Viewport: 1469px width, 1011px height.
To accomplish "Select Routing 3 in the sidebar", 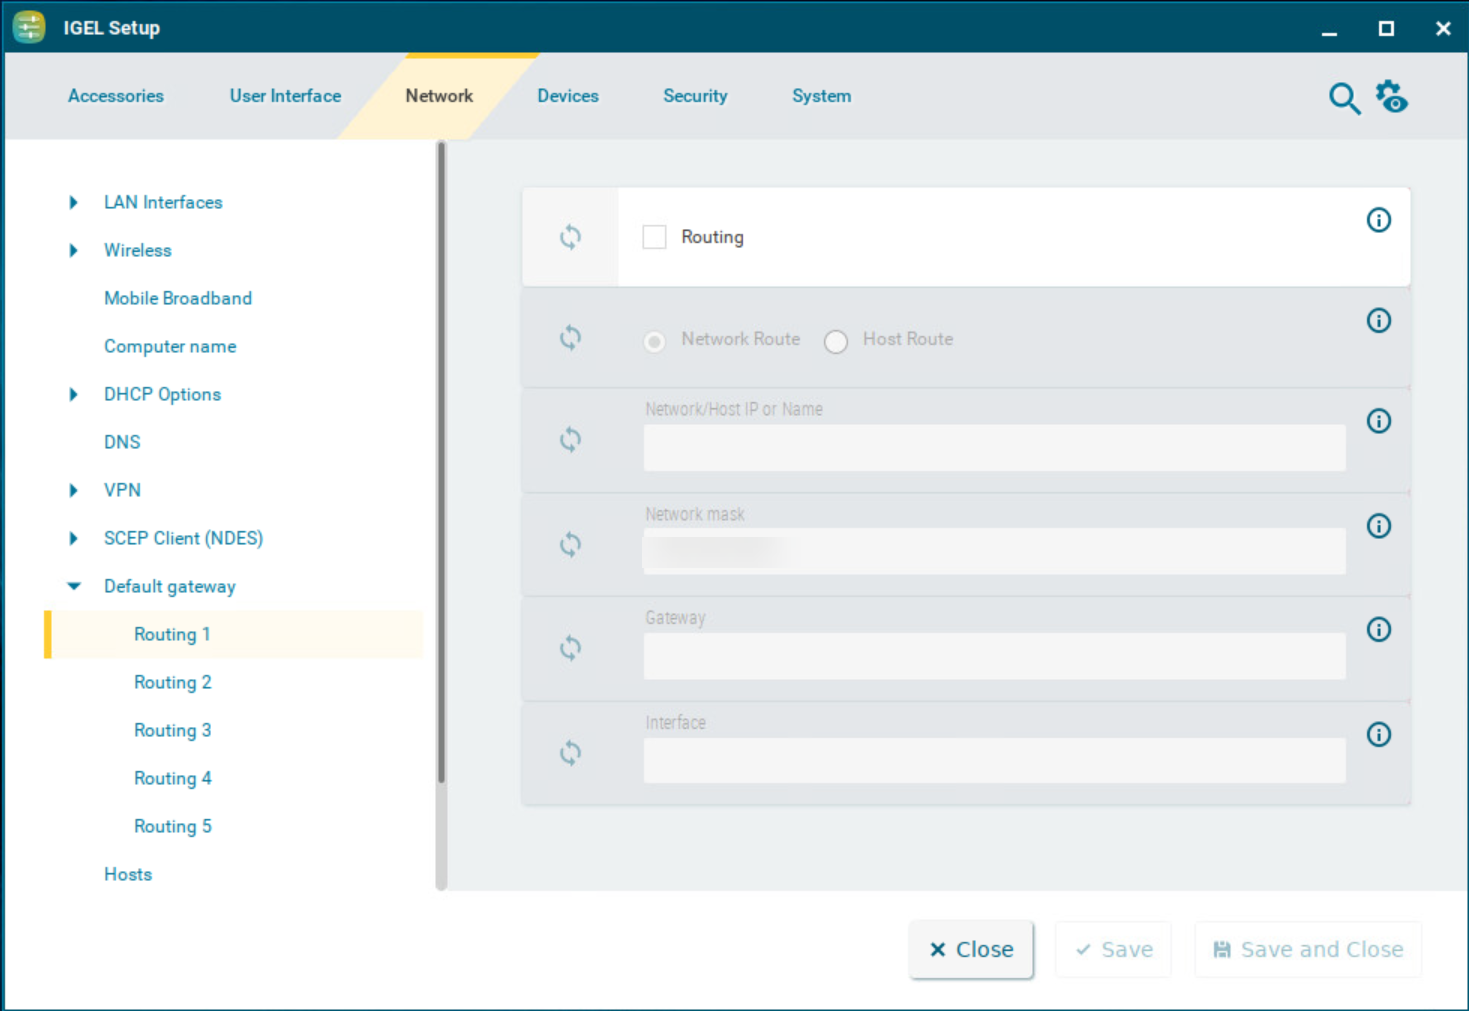I will pos(172,730).
